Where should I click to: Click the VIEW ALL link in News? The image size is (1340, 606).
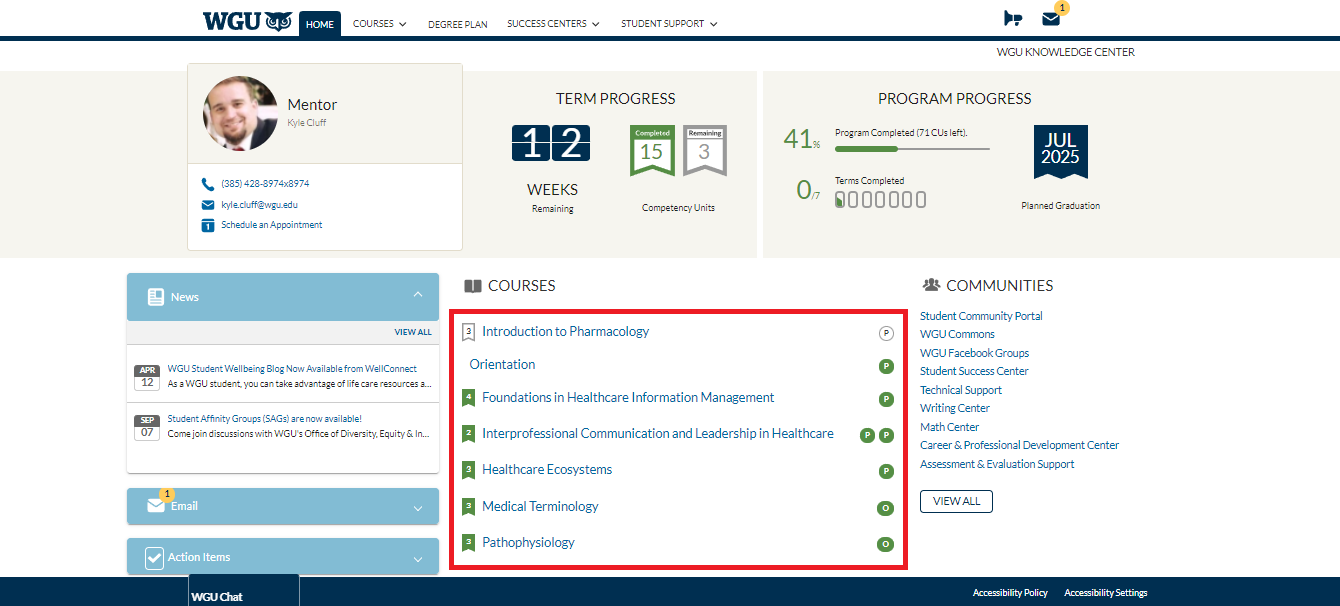click(x=413, y=332)
